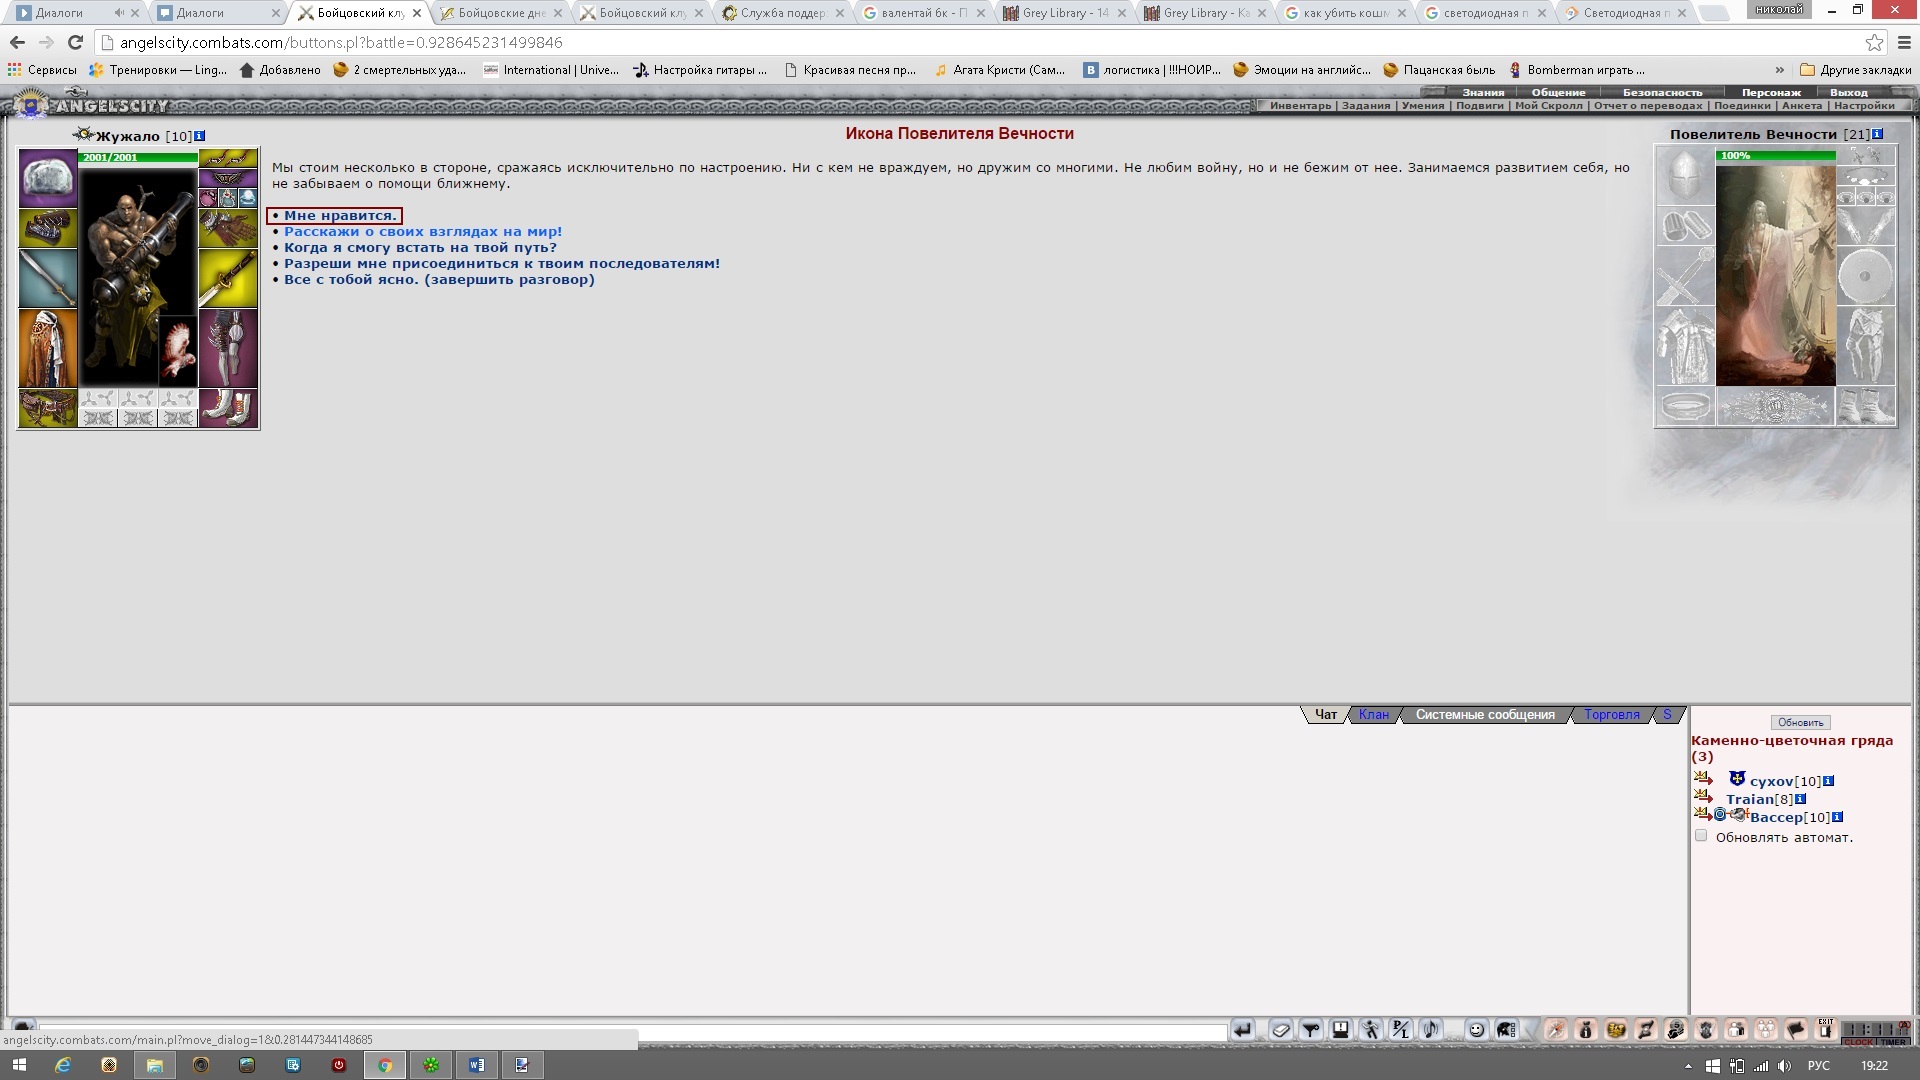The width and height of the screenshot is (1920, 1080).
Task: Click the P/L transliteration icon
Action: [1401, 1030]
